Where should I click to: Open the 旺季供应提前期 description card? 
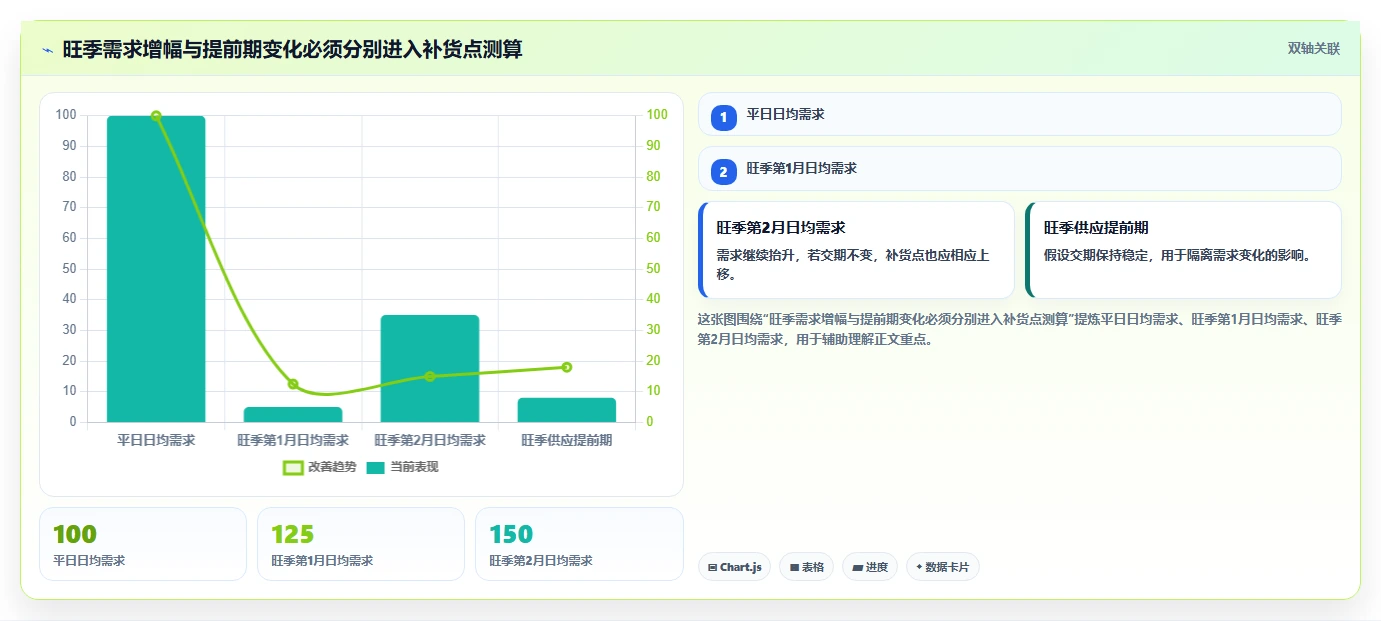[x=1183, y=250]
